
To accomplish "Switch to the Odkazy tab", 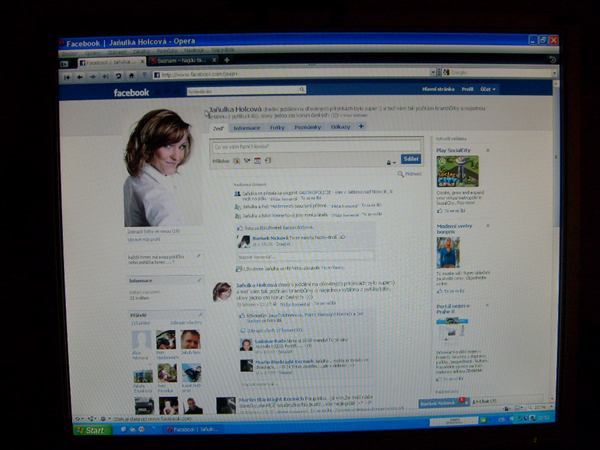I will (340, 127).
